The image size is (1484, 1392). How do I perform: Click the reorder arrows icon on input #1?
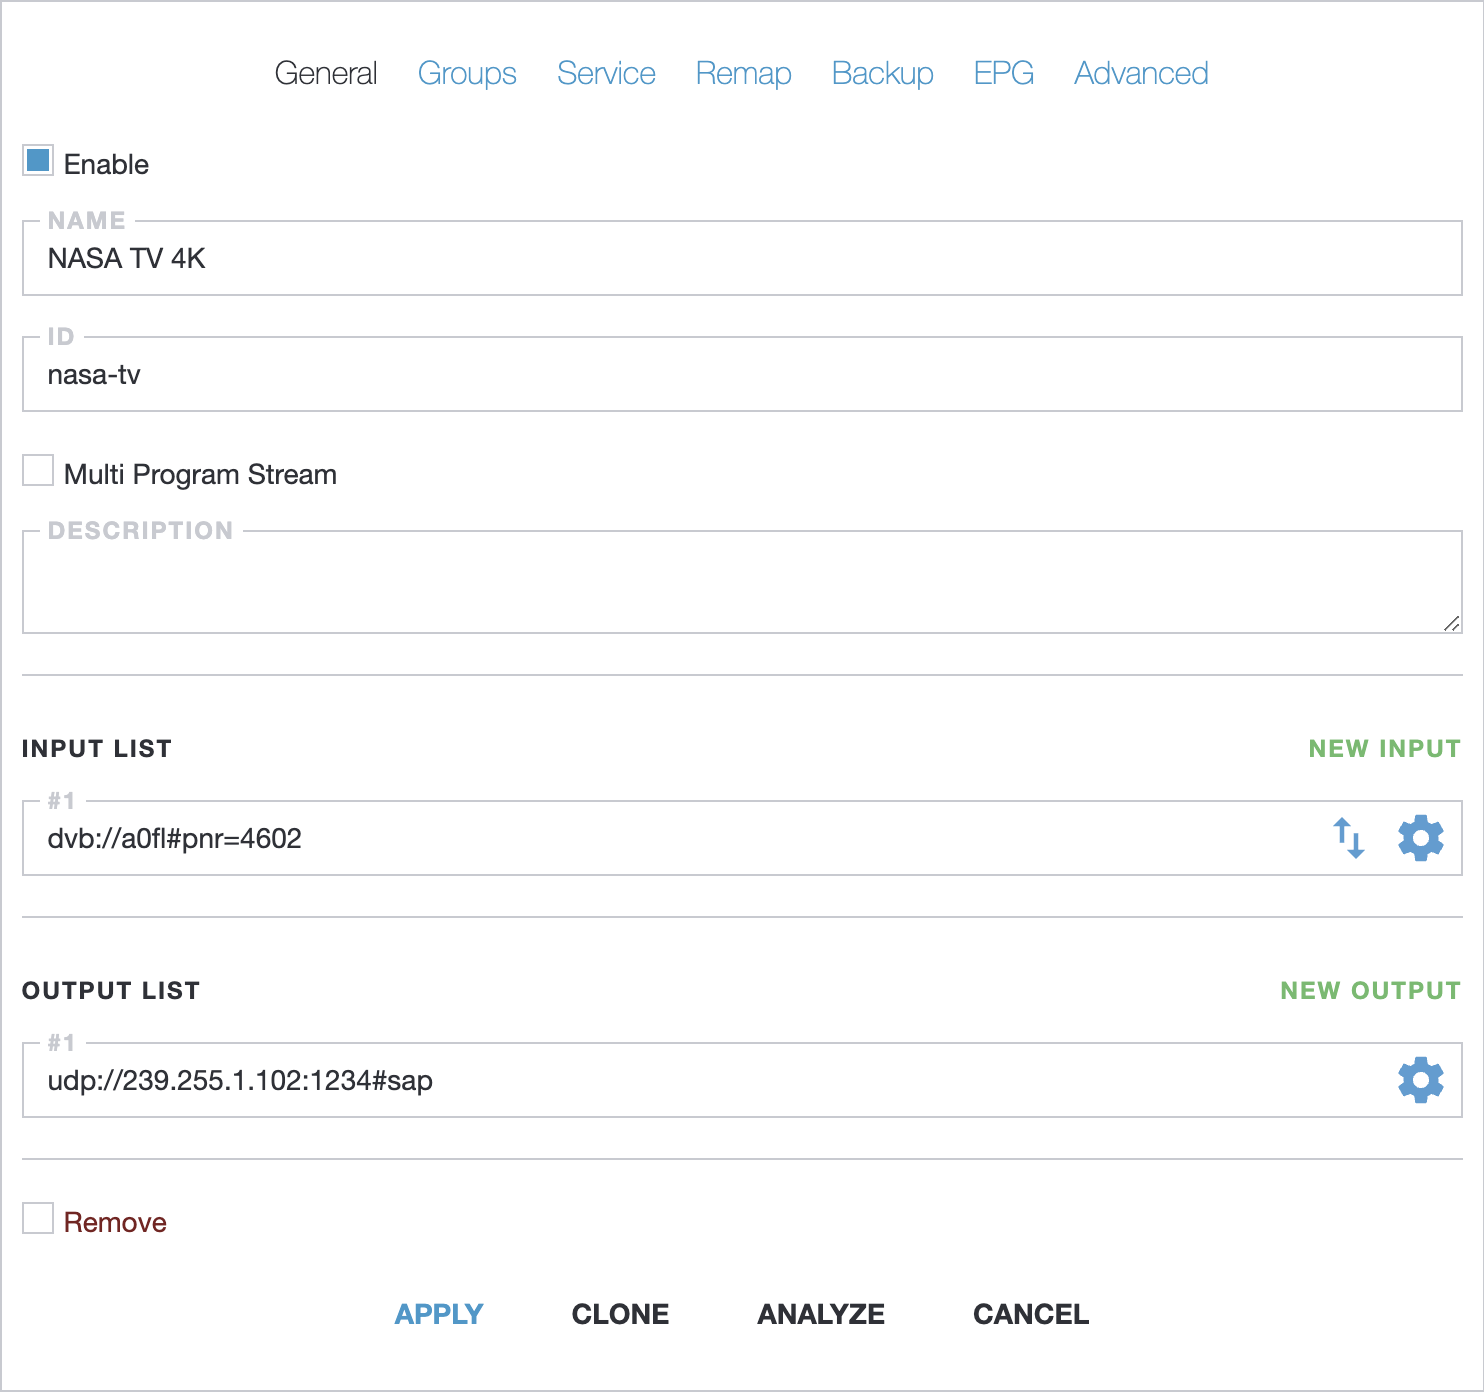tap(1349, 838)
